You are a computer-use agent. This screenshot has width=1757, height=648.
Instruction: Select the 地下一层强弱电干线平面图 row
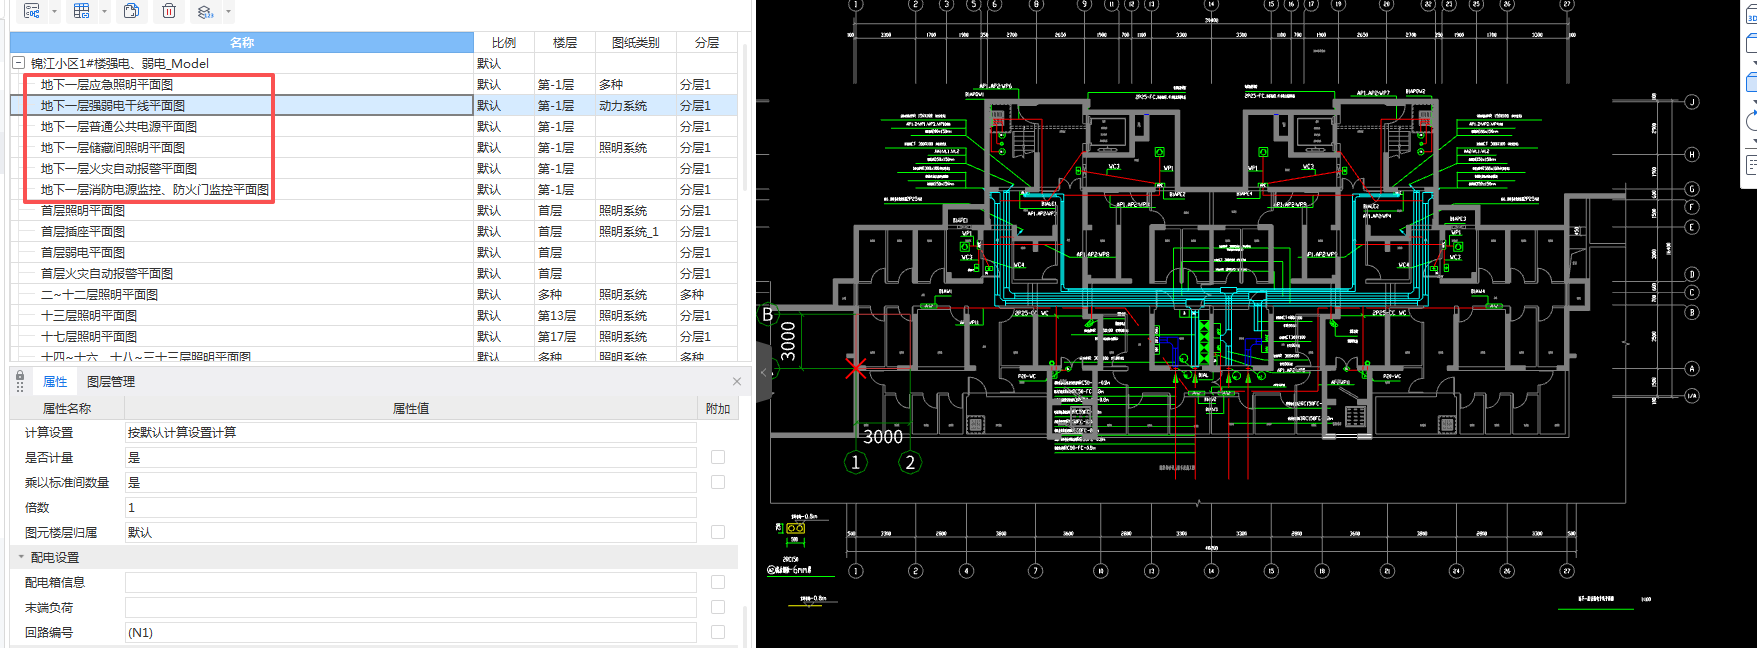373,106
